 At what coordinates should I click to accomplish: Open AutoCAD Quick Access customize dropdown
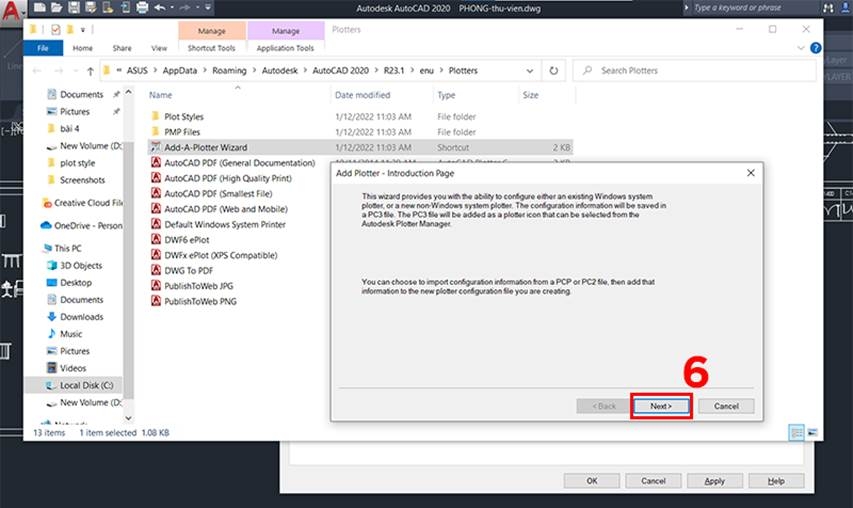[208, 8]
